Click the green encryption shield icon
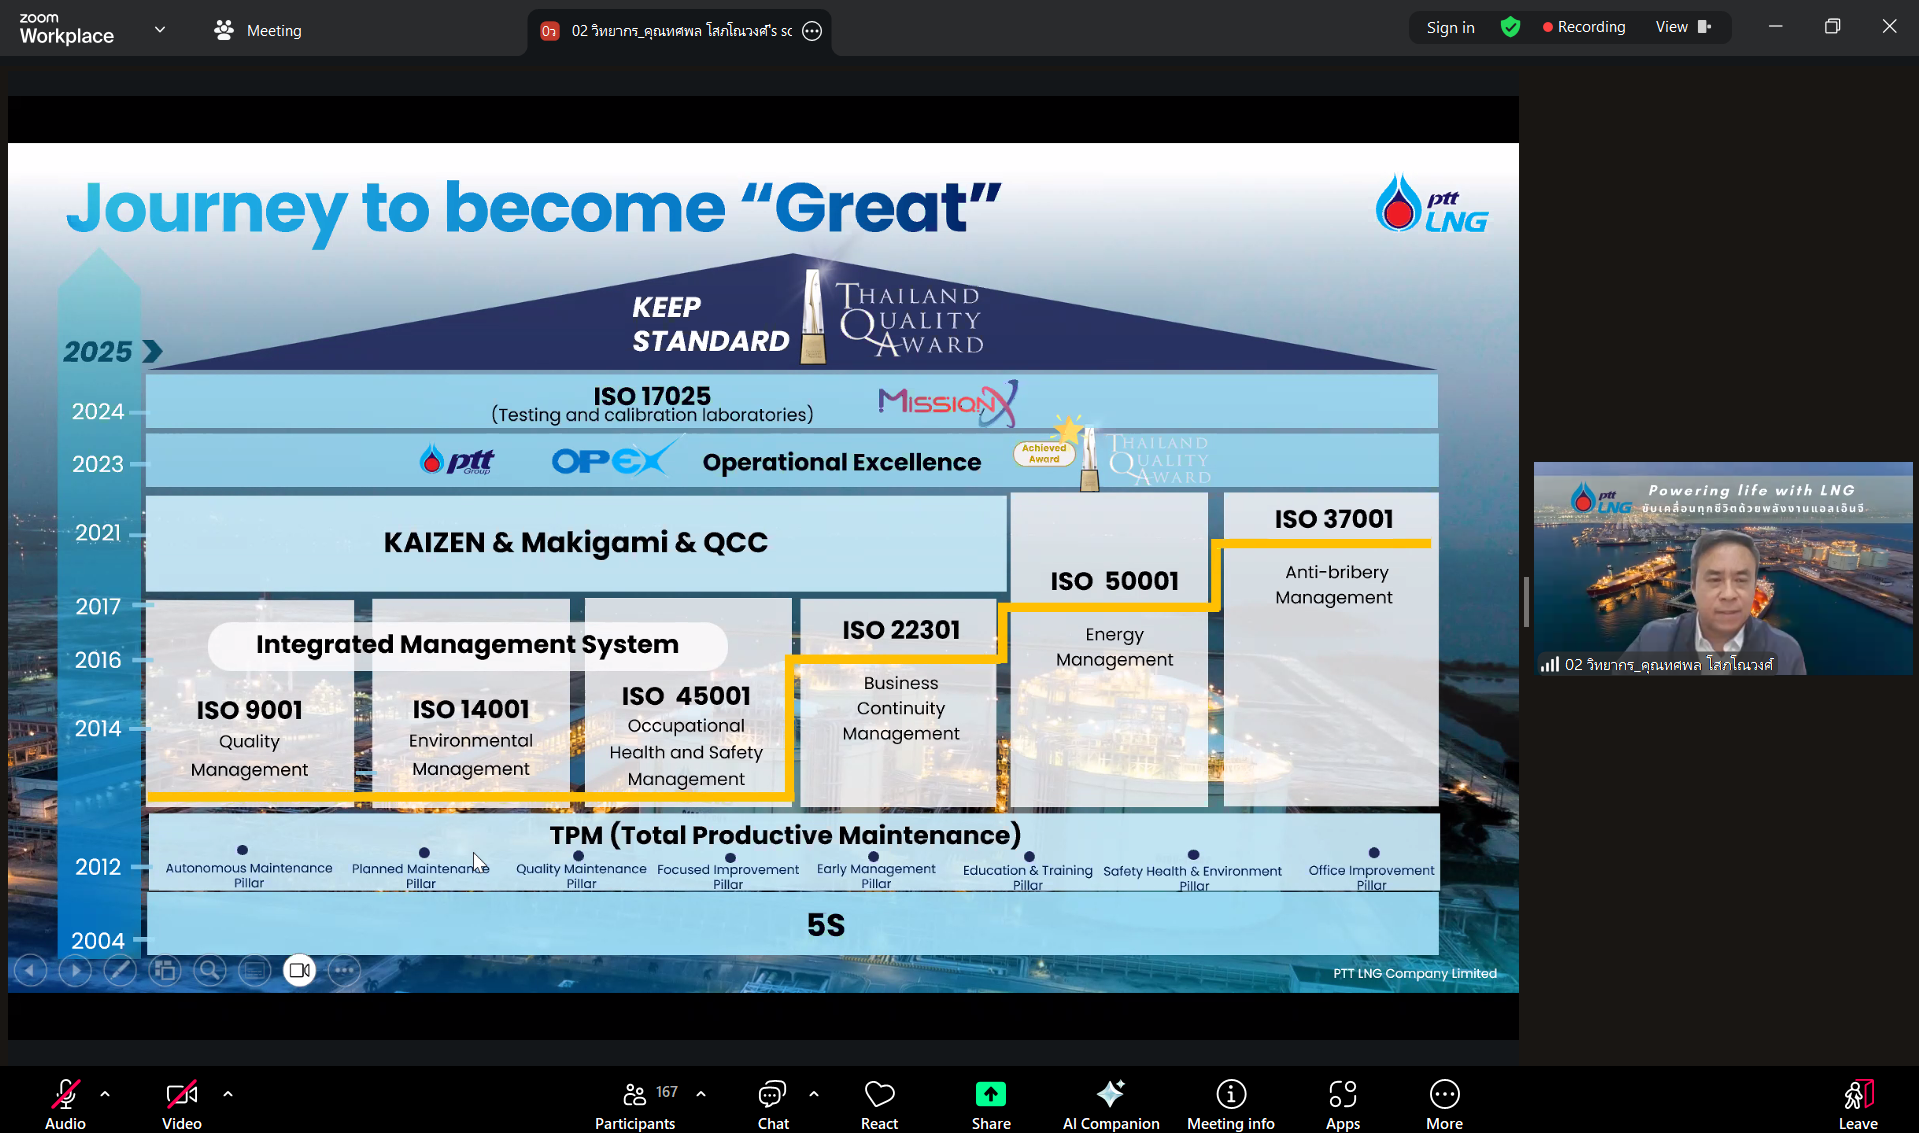 (1510, 28)
